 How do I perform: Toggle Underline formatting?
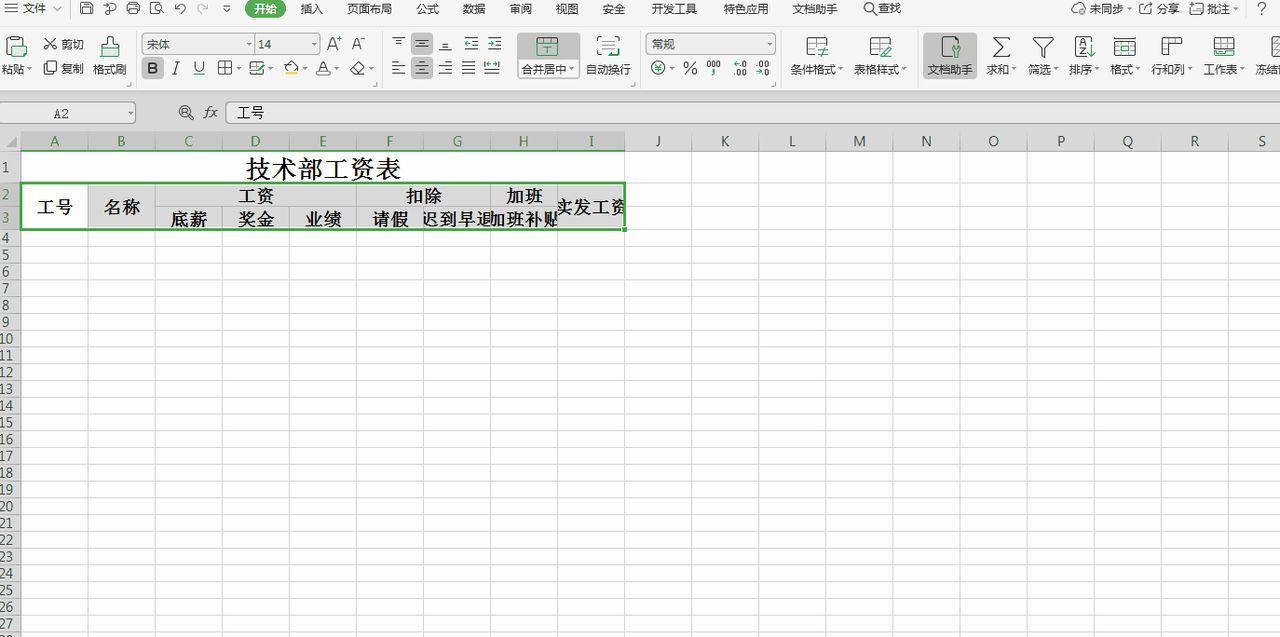[199, 68]
